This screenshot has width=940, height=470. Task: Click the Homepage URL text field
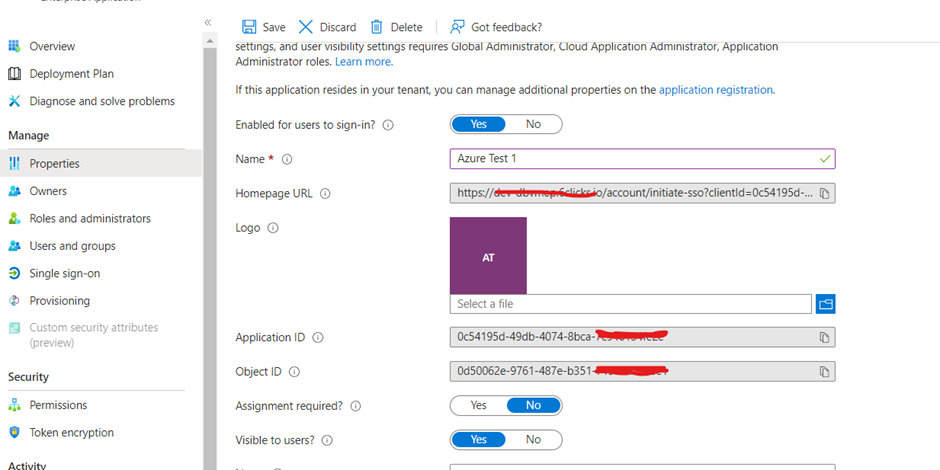pos(642,193)
